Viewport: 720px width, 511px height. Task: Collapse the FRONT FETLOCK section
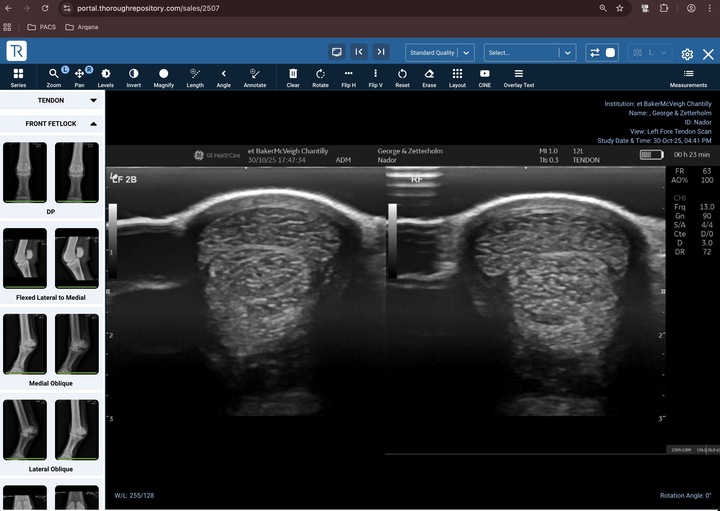(93, 124)
